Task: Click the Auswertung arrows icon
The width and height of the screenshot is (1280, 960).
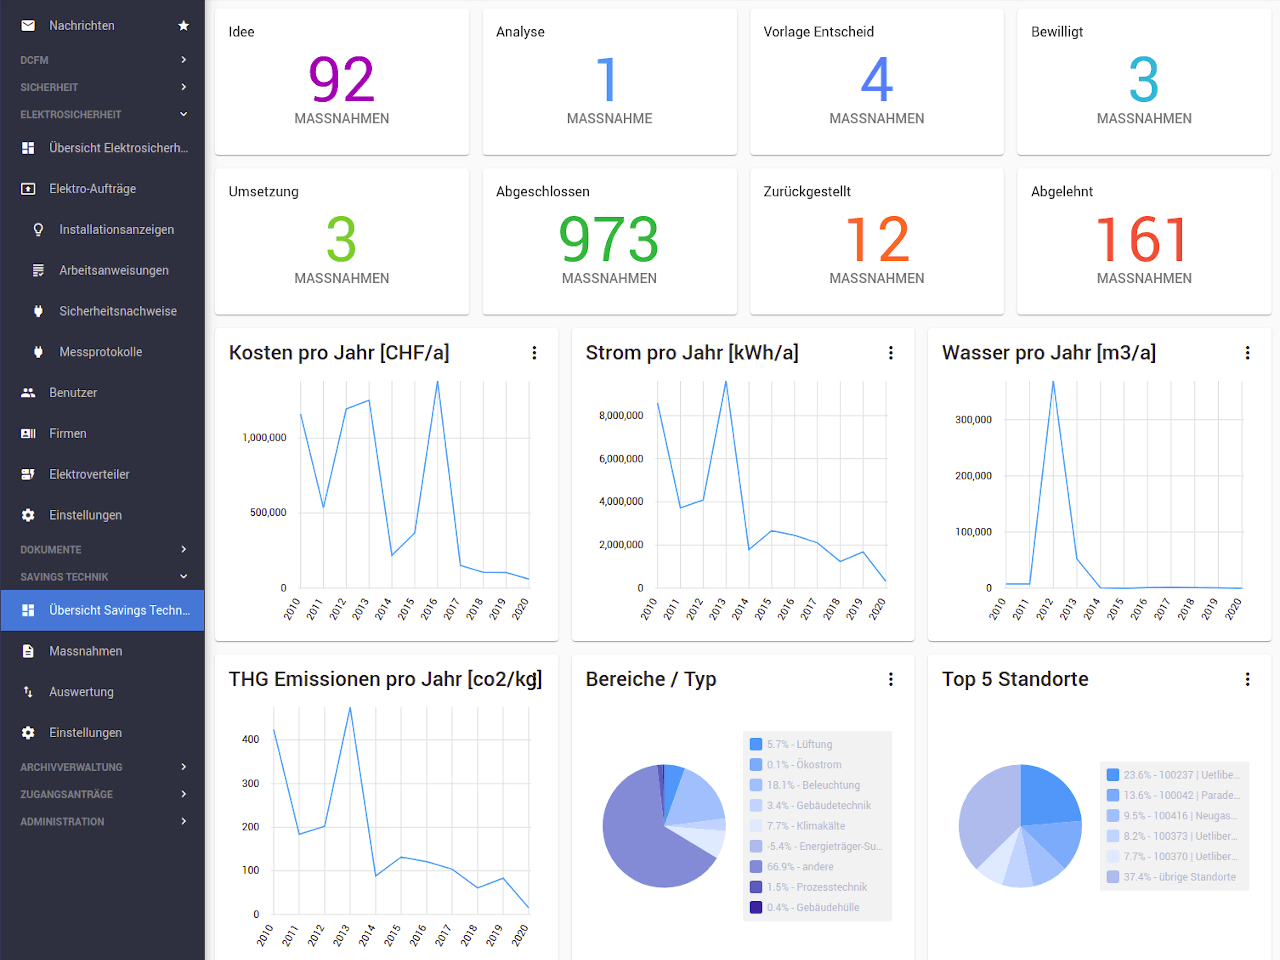Action: [28, 692]
